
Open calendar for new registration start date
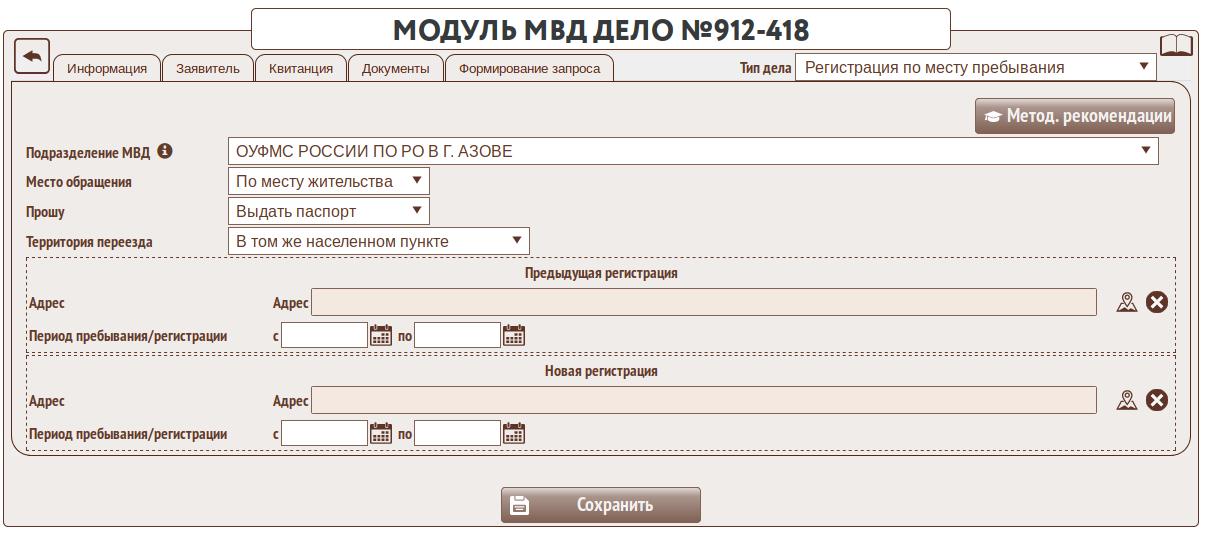pyautogui.click(x=381, y=433)
